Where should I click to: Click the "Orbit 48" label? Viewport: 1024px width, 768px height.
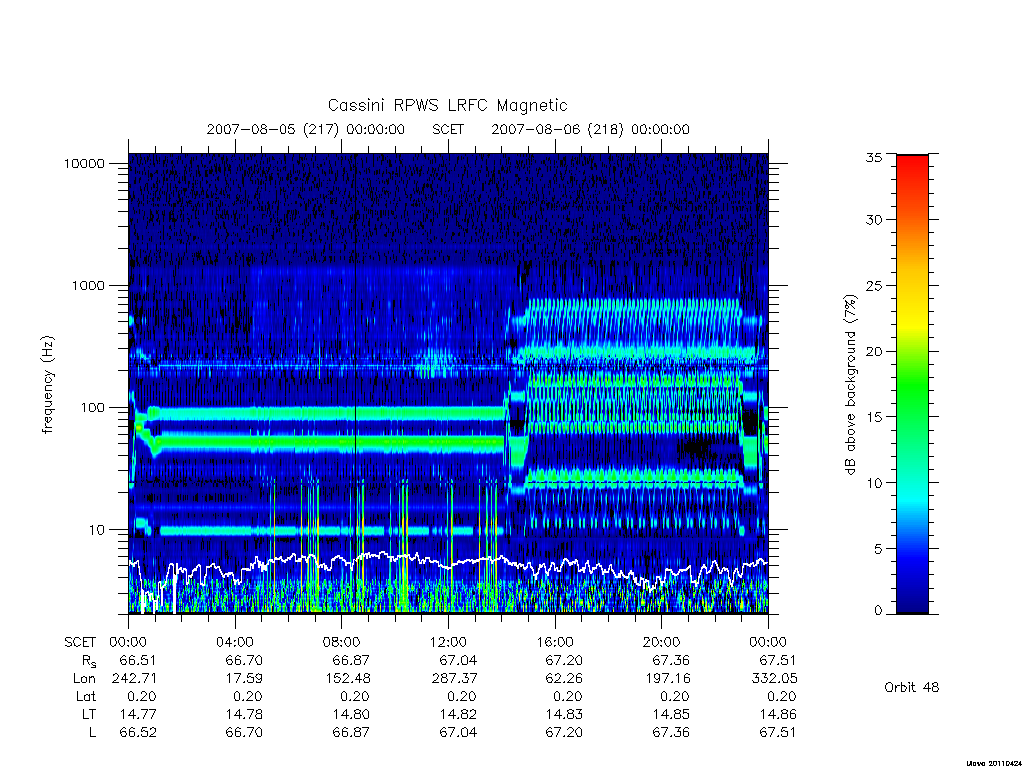(912, 687)
